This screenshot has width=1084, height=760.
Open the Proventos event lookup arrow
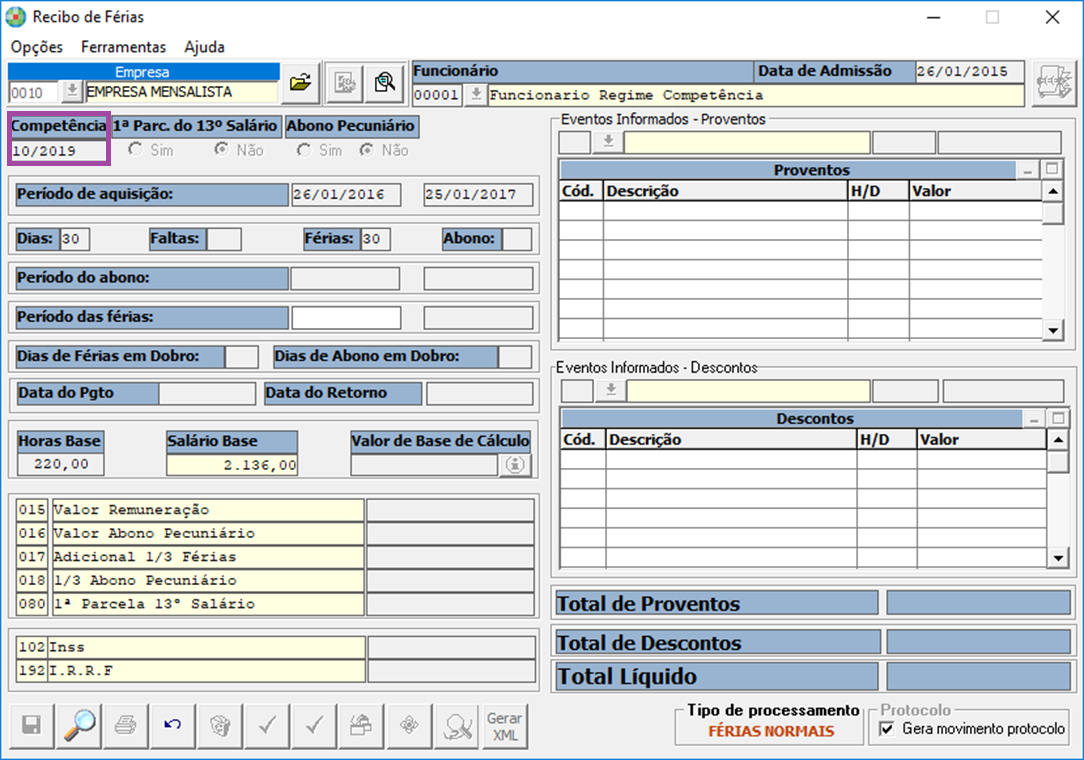click(608, 142)
